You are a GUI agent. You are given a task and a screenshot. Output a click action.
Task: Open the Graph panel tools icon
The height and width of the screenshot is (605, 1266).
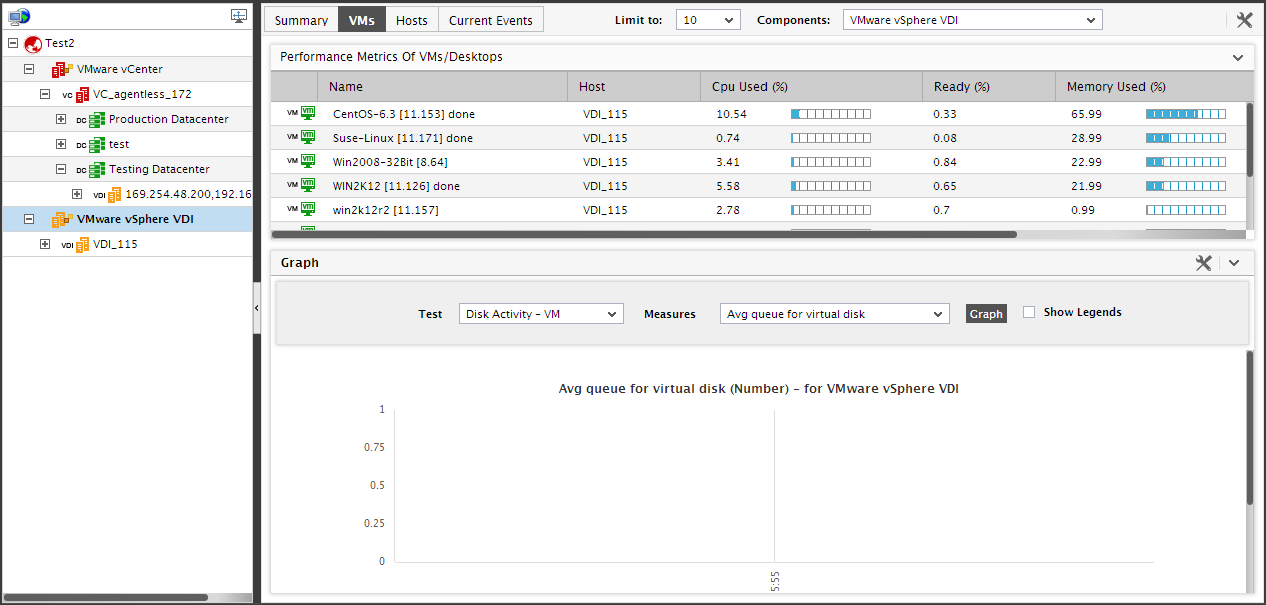point(1204,262)
